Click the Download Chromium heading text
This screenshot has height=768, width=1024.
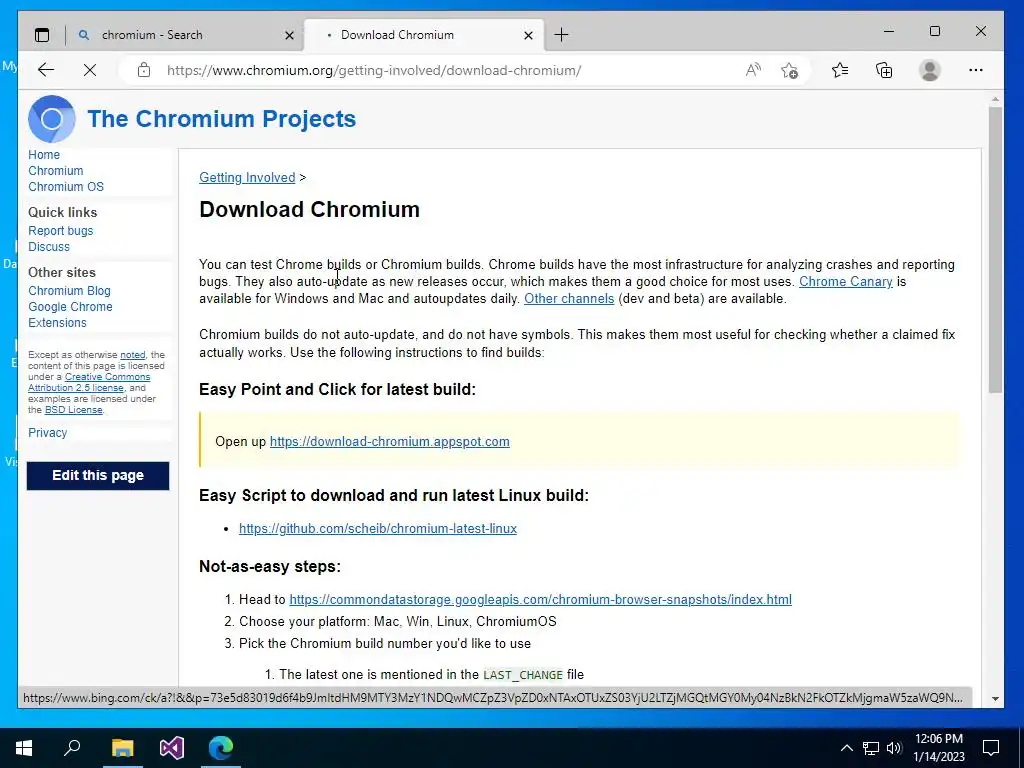(310, 210)
